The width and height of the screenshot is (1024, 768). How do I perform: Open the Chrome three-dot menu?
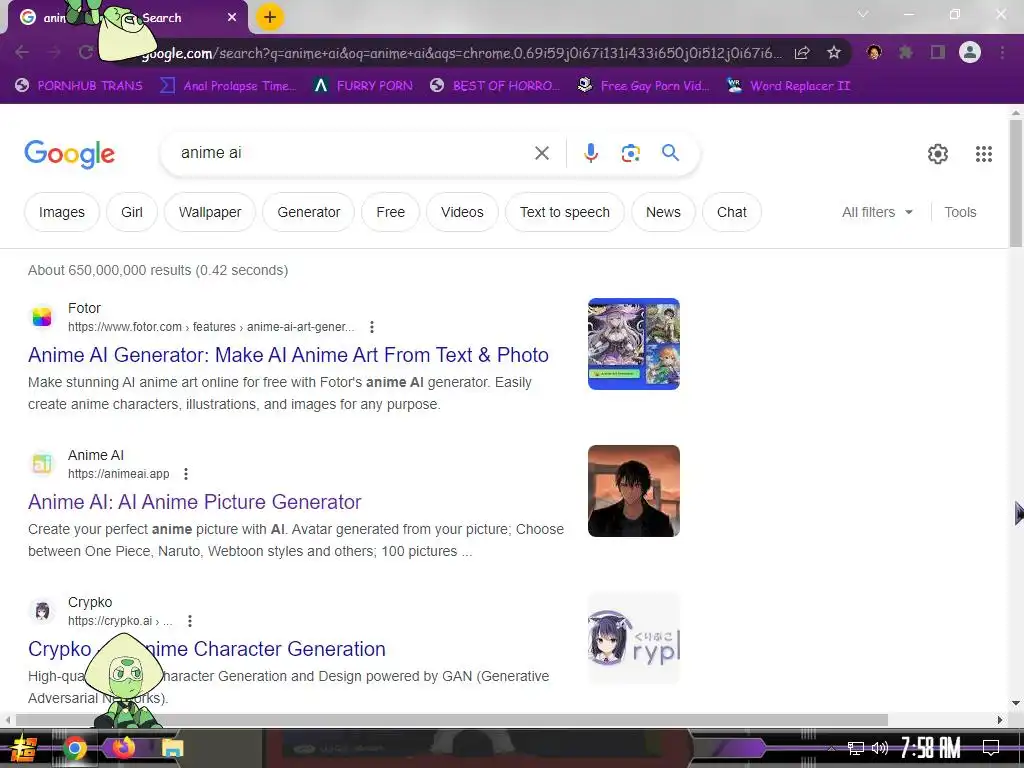tap(1002, 52)
